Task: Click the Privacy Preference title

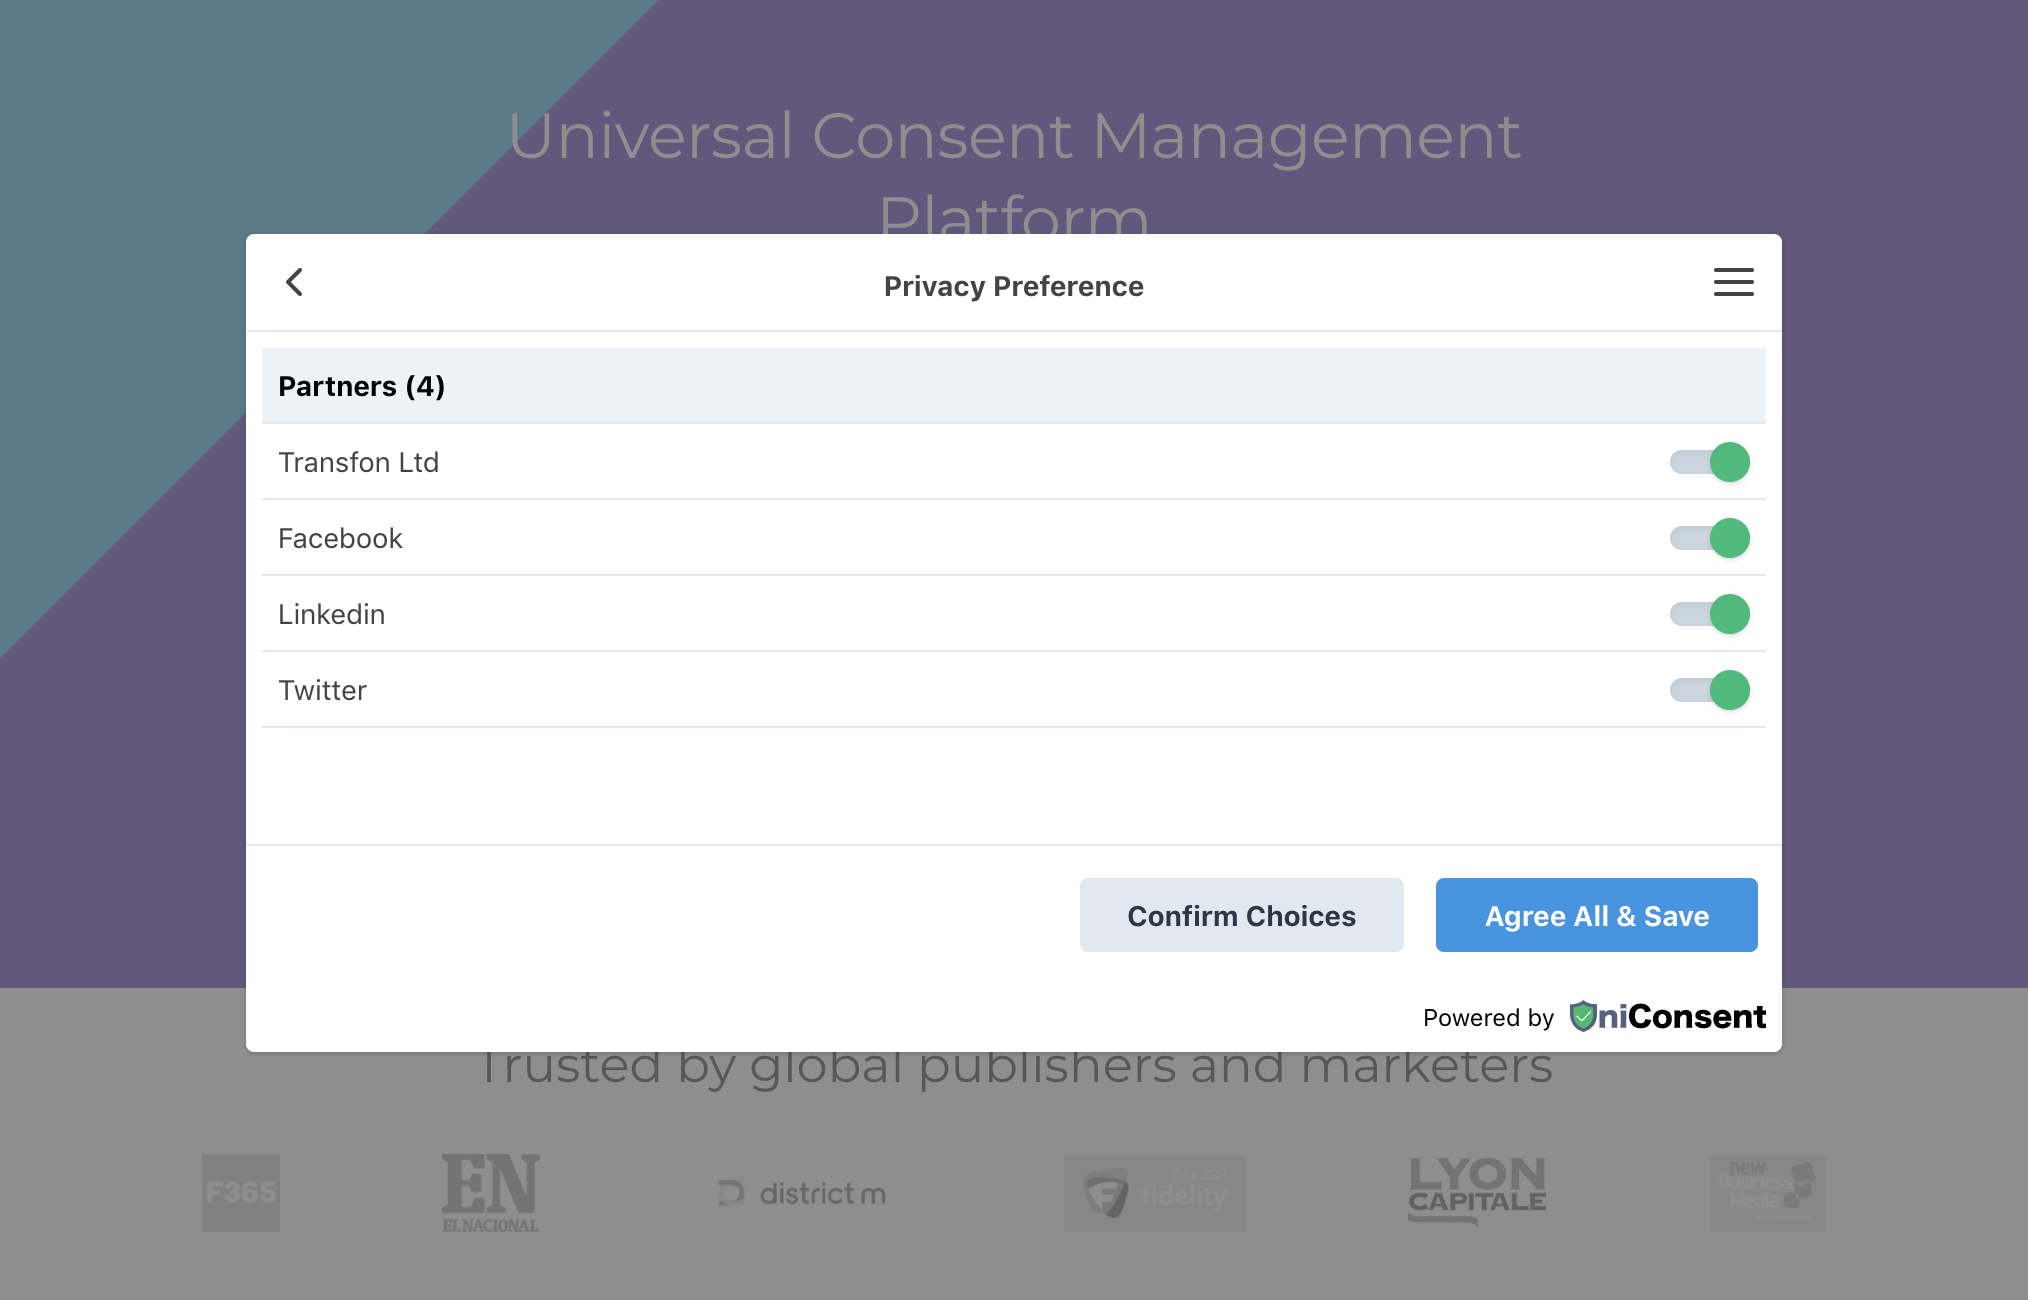Action: (1013, 286)
